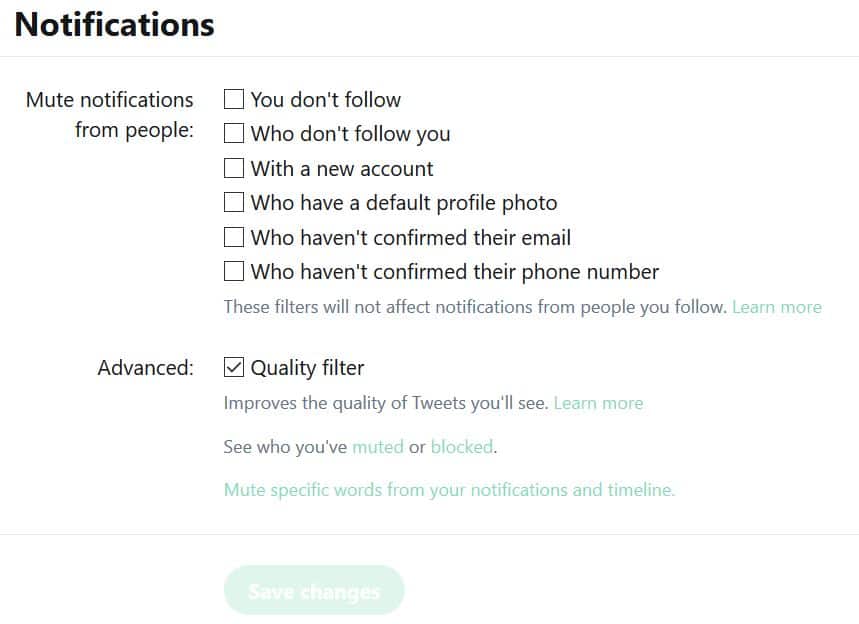Click the "Quality filter" label text
The image size is (859, 624).
307,368
